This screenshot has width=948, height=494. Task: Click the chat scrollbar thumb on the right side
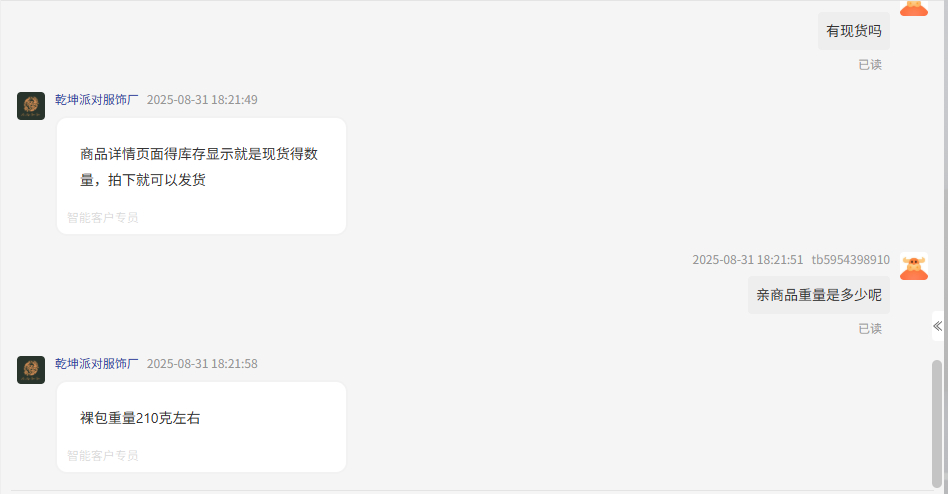point(937,423)
